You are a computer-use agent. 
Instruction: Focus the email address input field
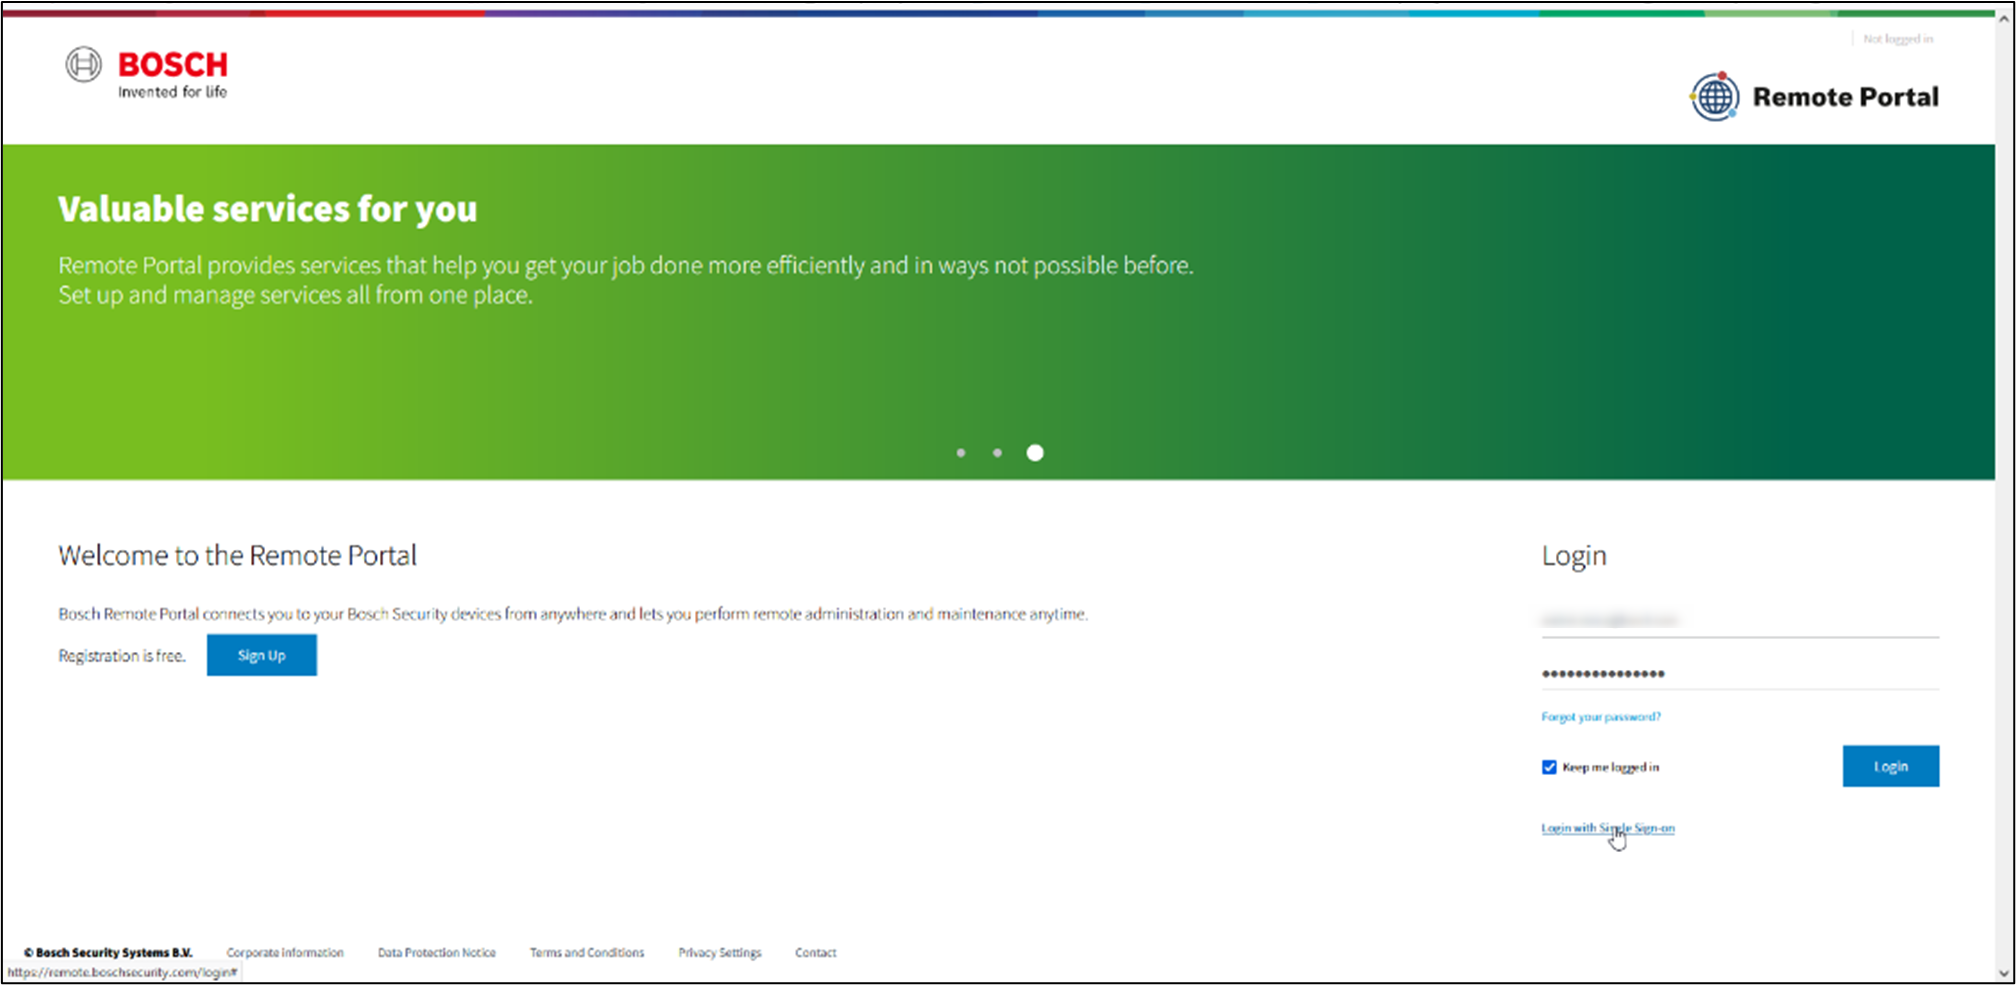tap(1740, 620)
